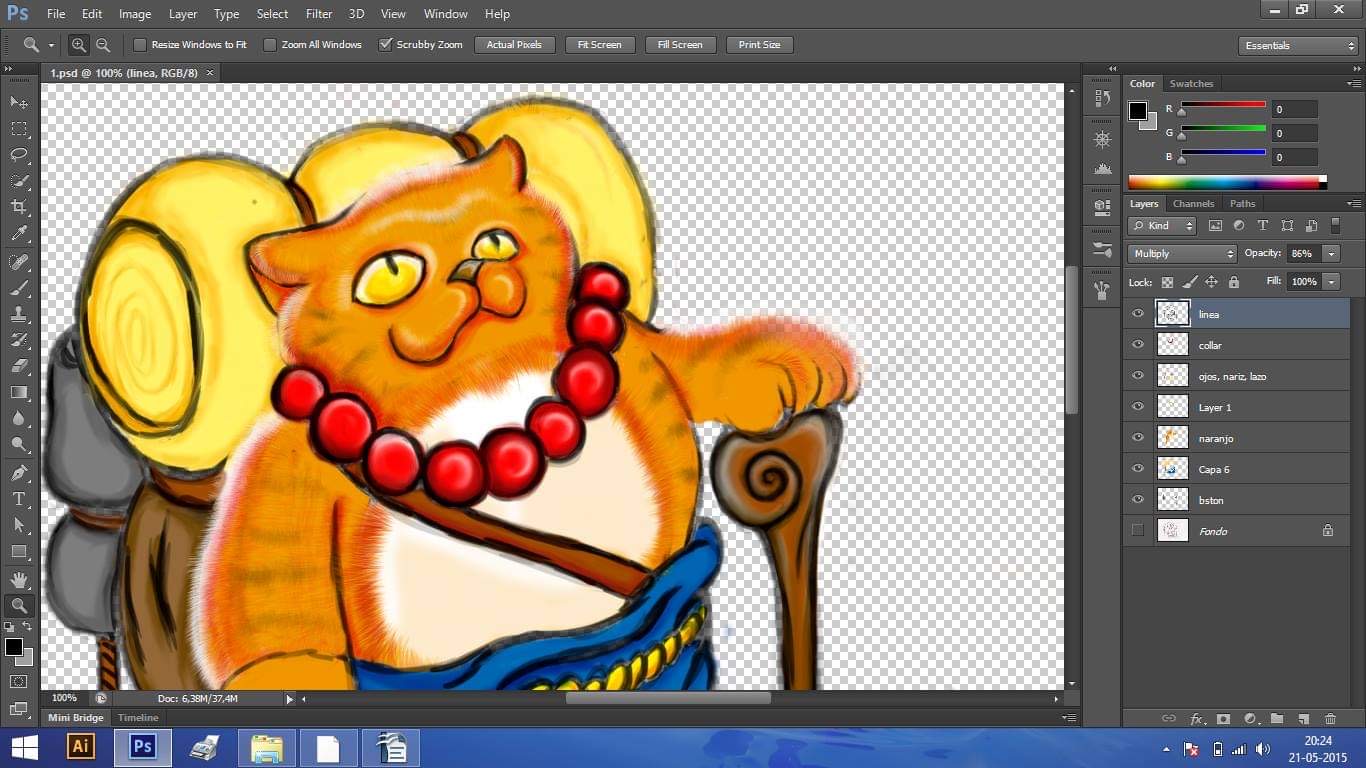Click the delete layer trash icon

[1330, 719]
